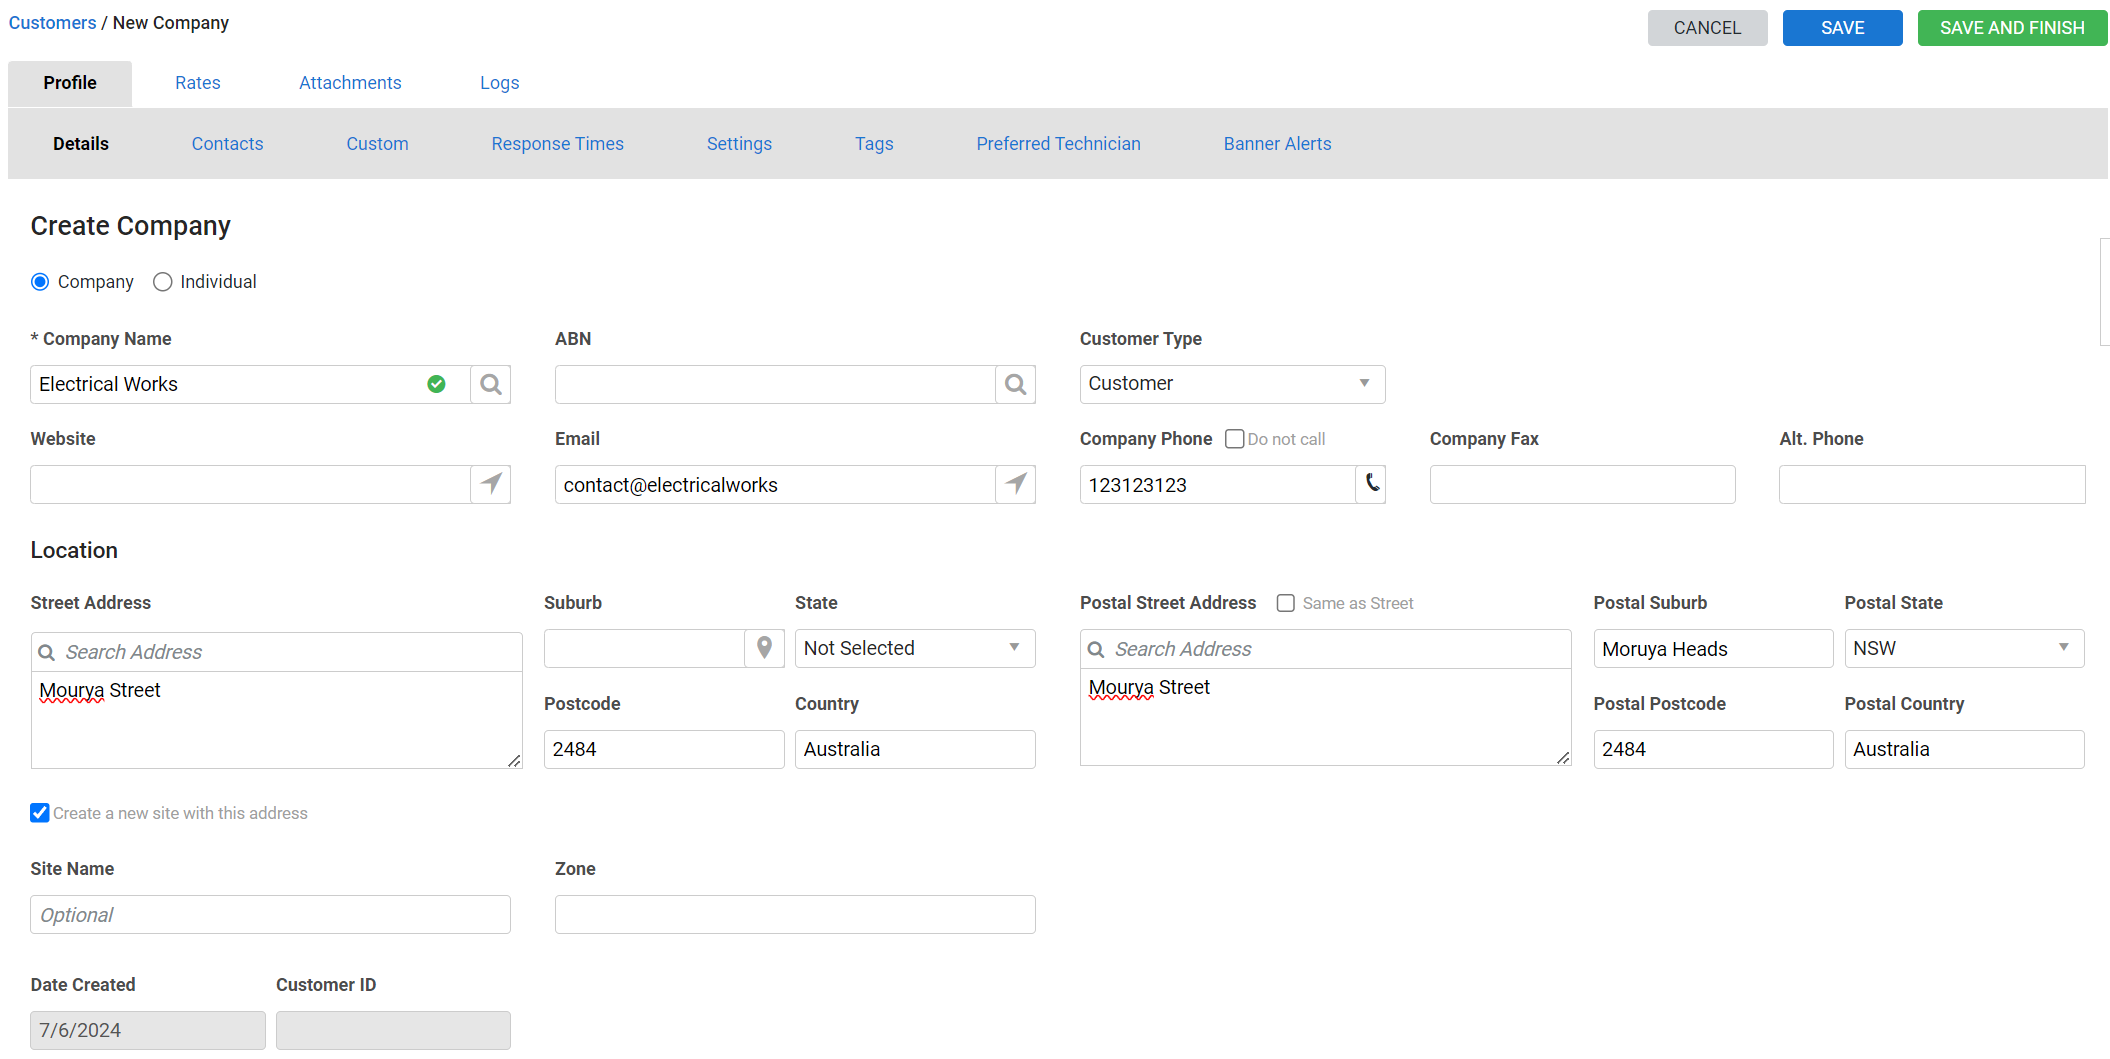This screenshot has height=1059, width=2110.
Task: Click the Postcode field with 2484
Action: pos(664,749)
